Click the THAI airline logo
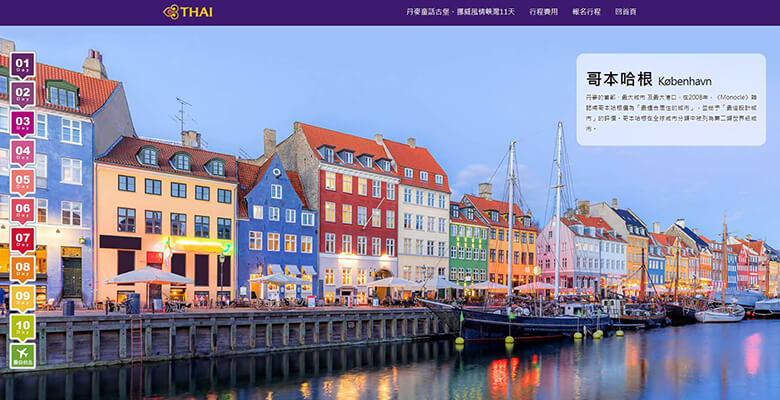Screen dimensions: 780x400 (187, 12)
